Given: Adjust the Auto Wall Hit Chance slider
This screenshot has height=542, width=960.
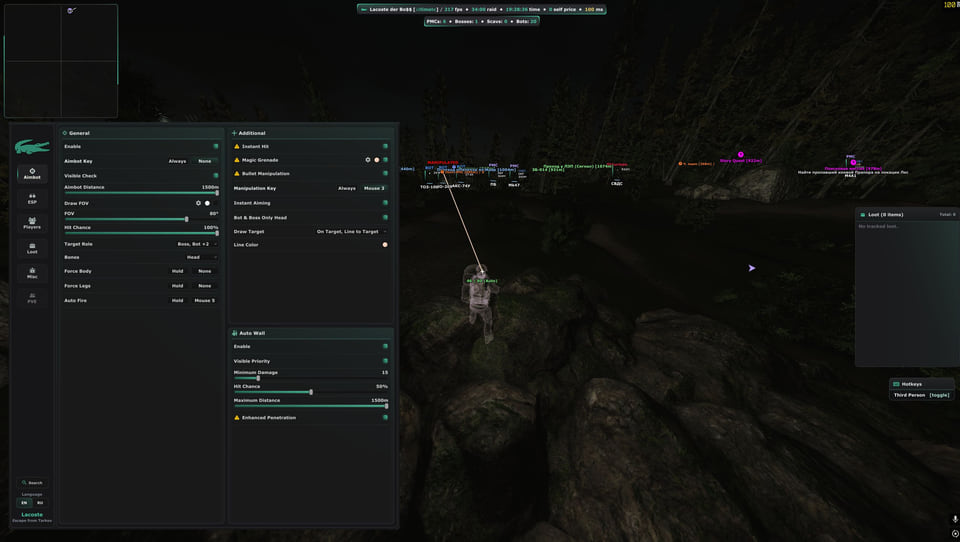Looking at the screenshot, I should [310, 392].
